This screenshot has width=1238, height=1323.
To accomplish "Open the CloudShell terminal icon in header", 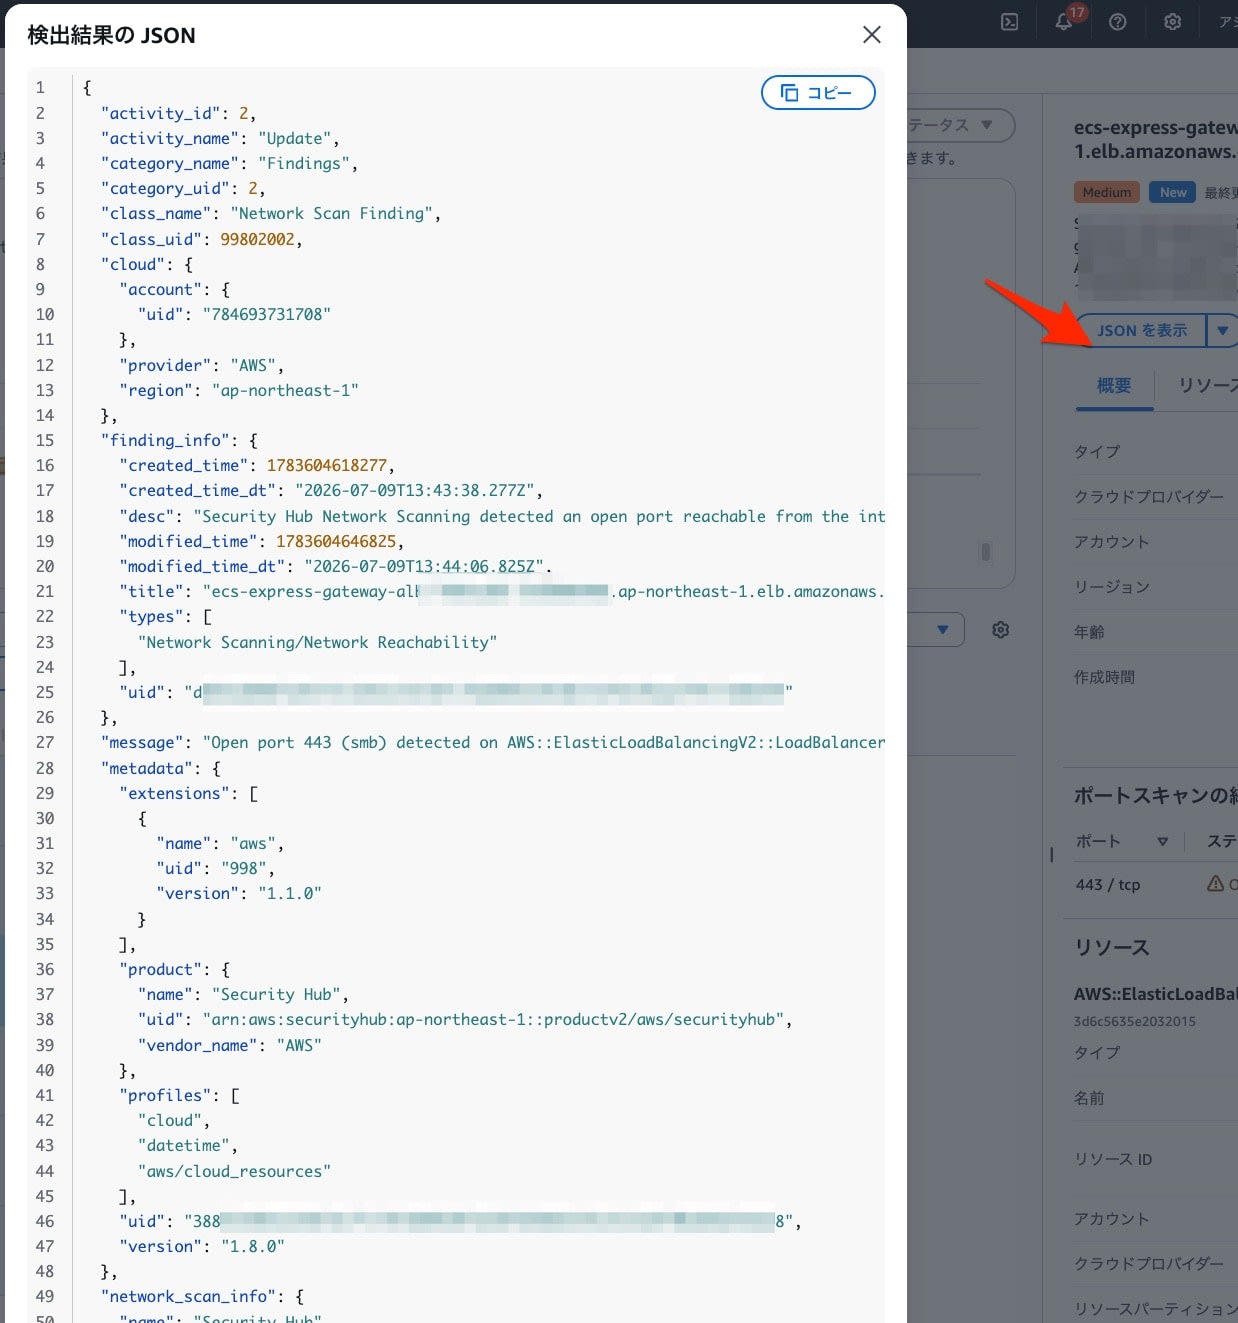I will [x=1010, y=22].
